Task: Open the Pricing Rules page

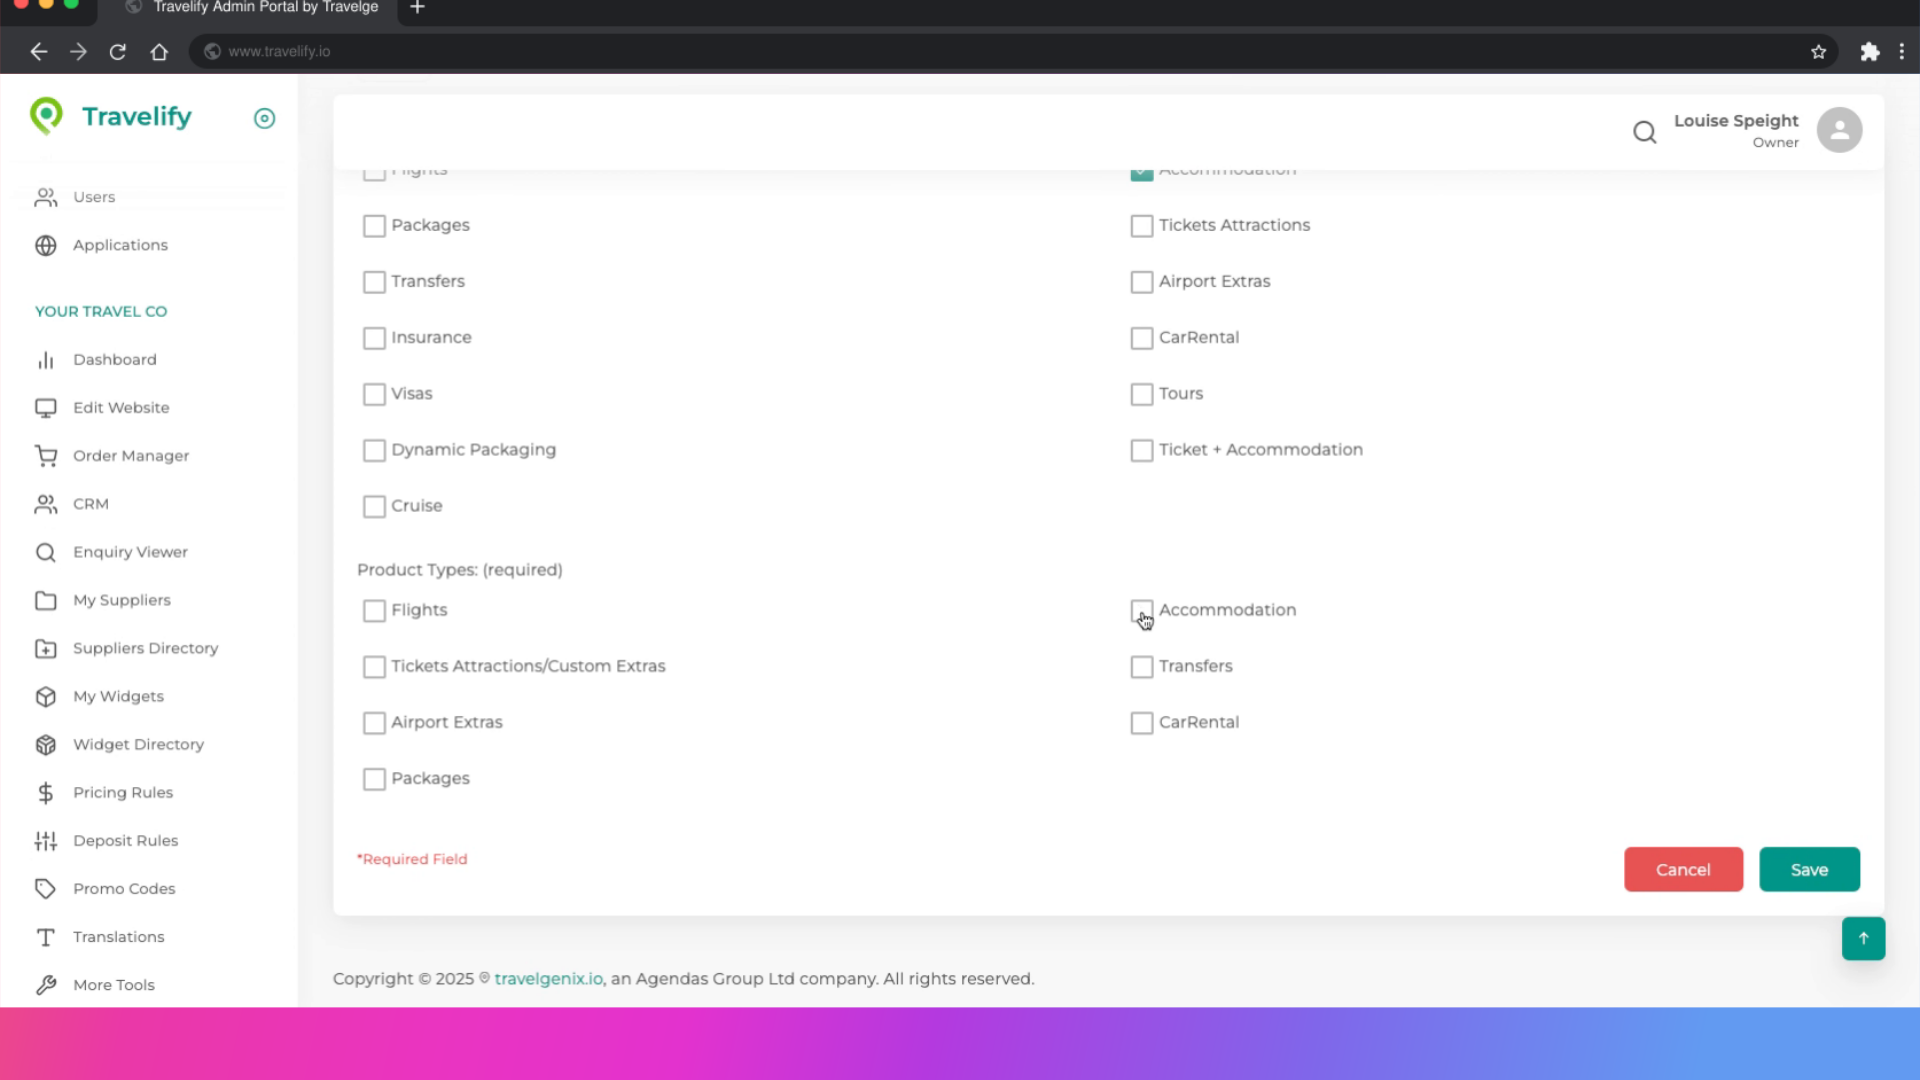Action: click(122, 792)
